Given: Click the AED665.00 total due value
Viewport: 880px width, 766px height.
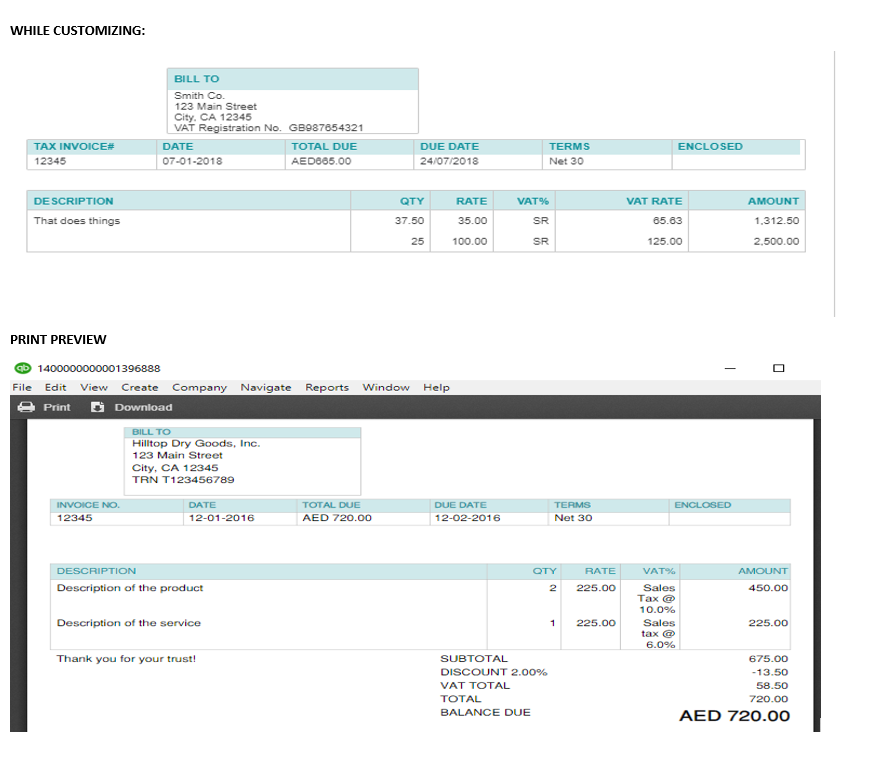Looking at the screenshot, I should pyautogui.click(x=321, y=161).
